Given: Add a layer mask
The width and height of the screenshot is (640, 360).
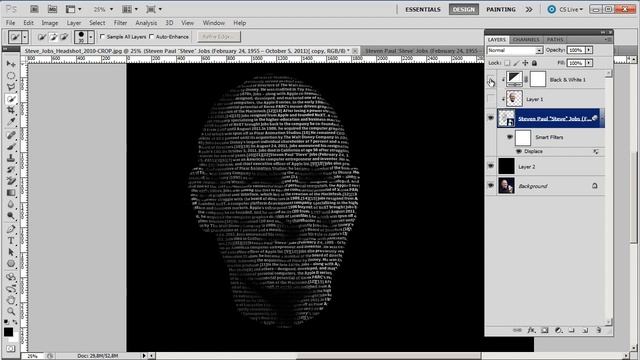Looking at the screenshot, I should (544, 330).
